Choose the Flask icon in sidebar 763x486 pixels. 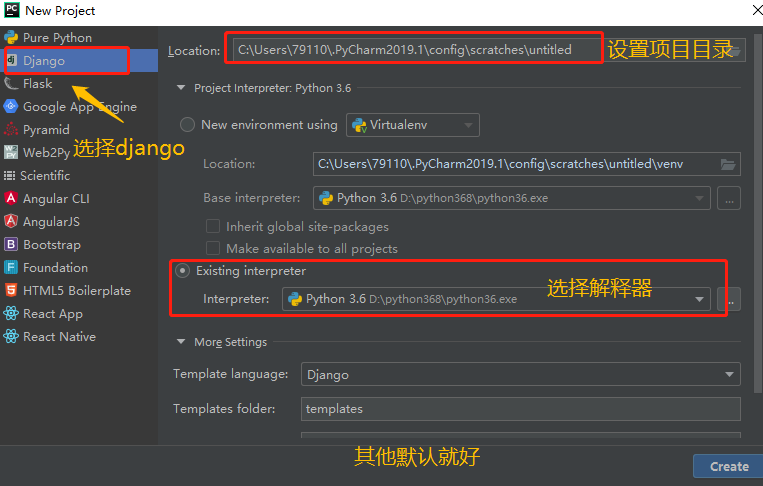(x=11, y=84)
